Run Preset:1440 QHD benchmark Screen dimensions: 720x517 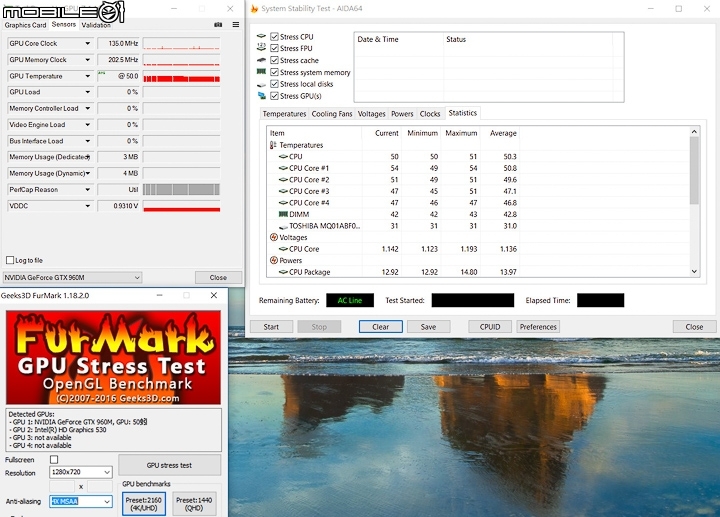pos(194,504)
